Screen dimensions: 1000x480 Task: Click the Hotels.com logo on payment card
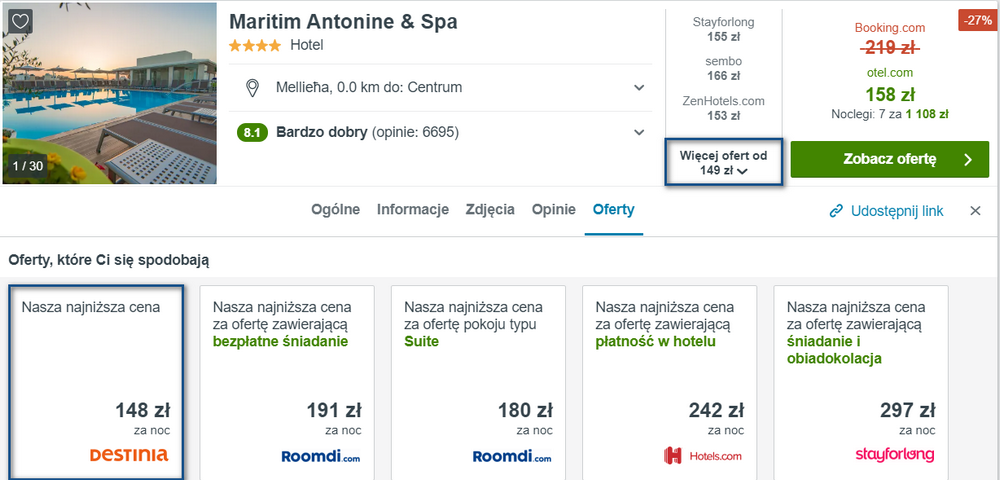coord(702,456)
